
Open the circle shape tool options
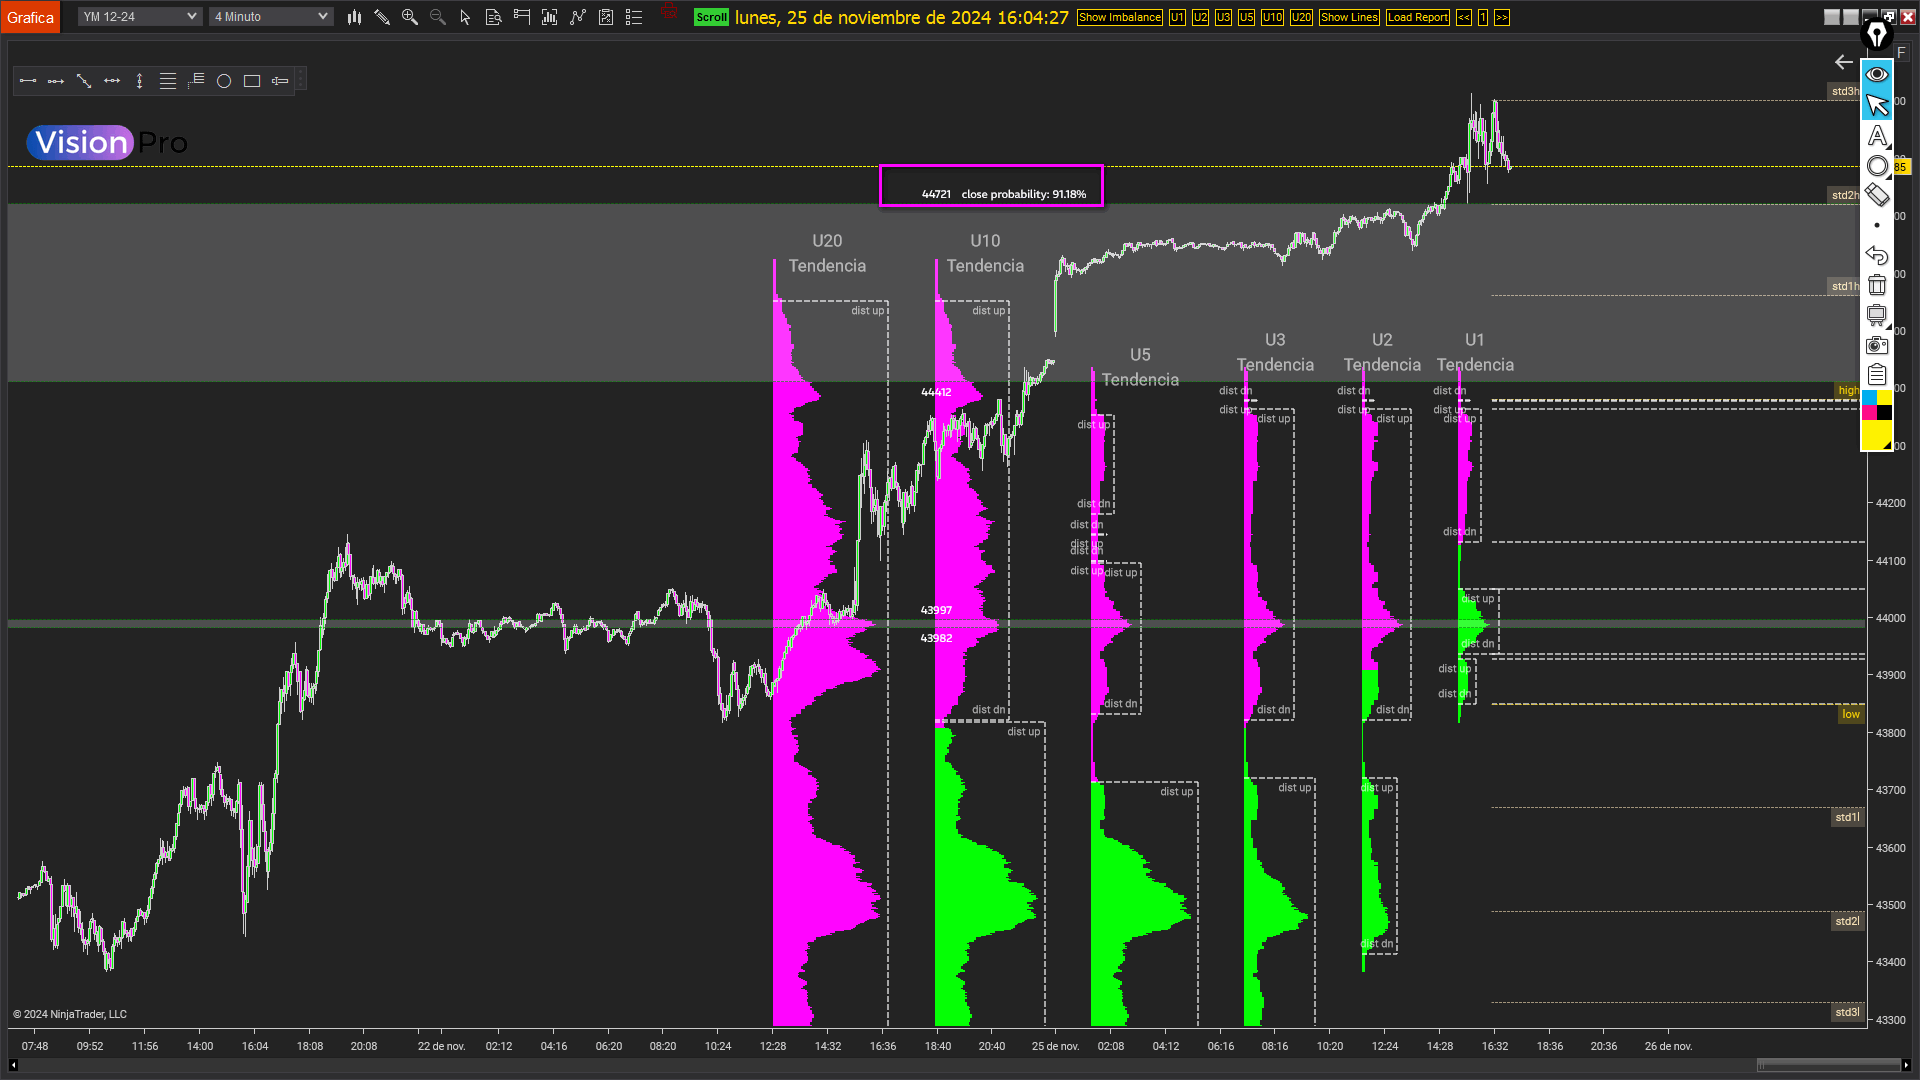[x=1877, y=166]
